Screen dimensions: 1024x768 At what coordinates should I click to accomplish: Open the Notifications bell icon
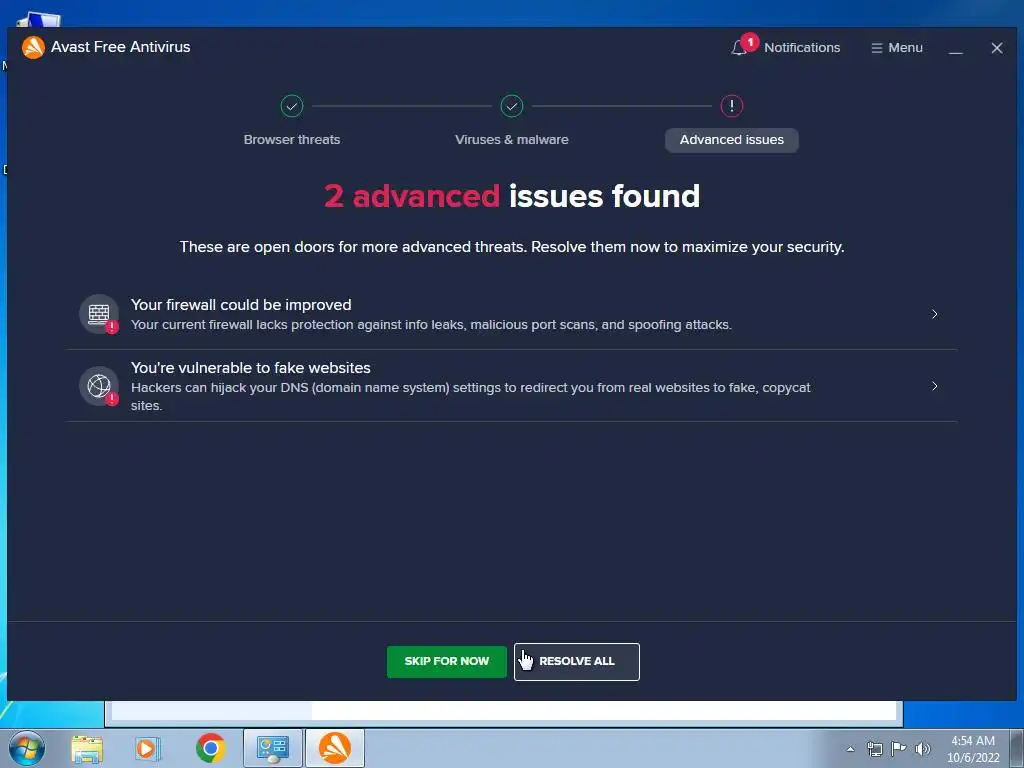pos(739,48)
